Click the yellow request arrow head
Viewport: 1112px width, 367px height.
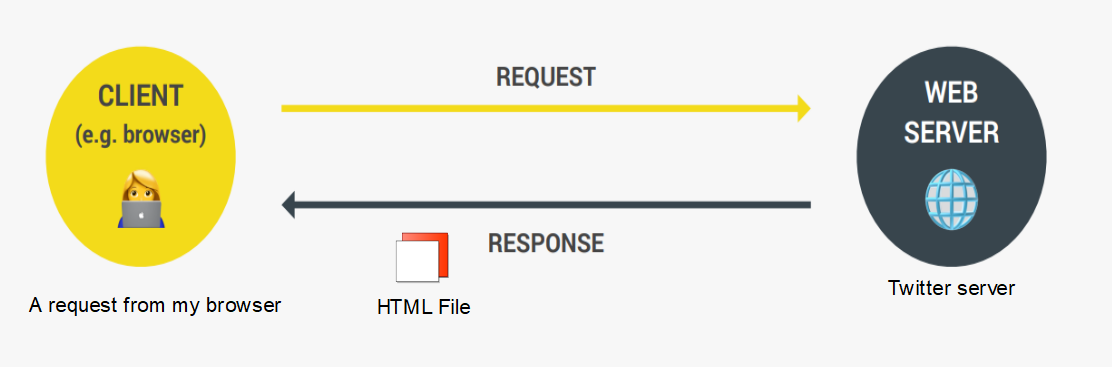pos(804,108)
